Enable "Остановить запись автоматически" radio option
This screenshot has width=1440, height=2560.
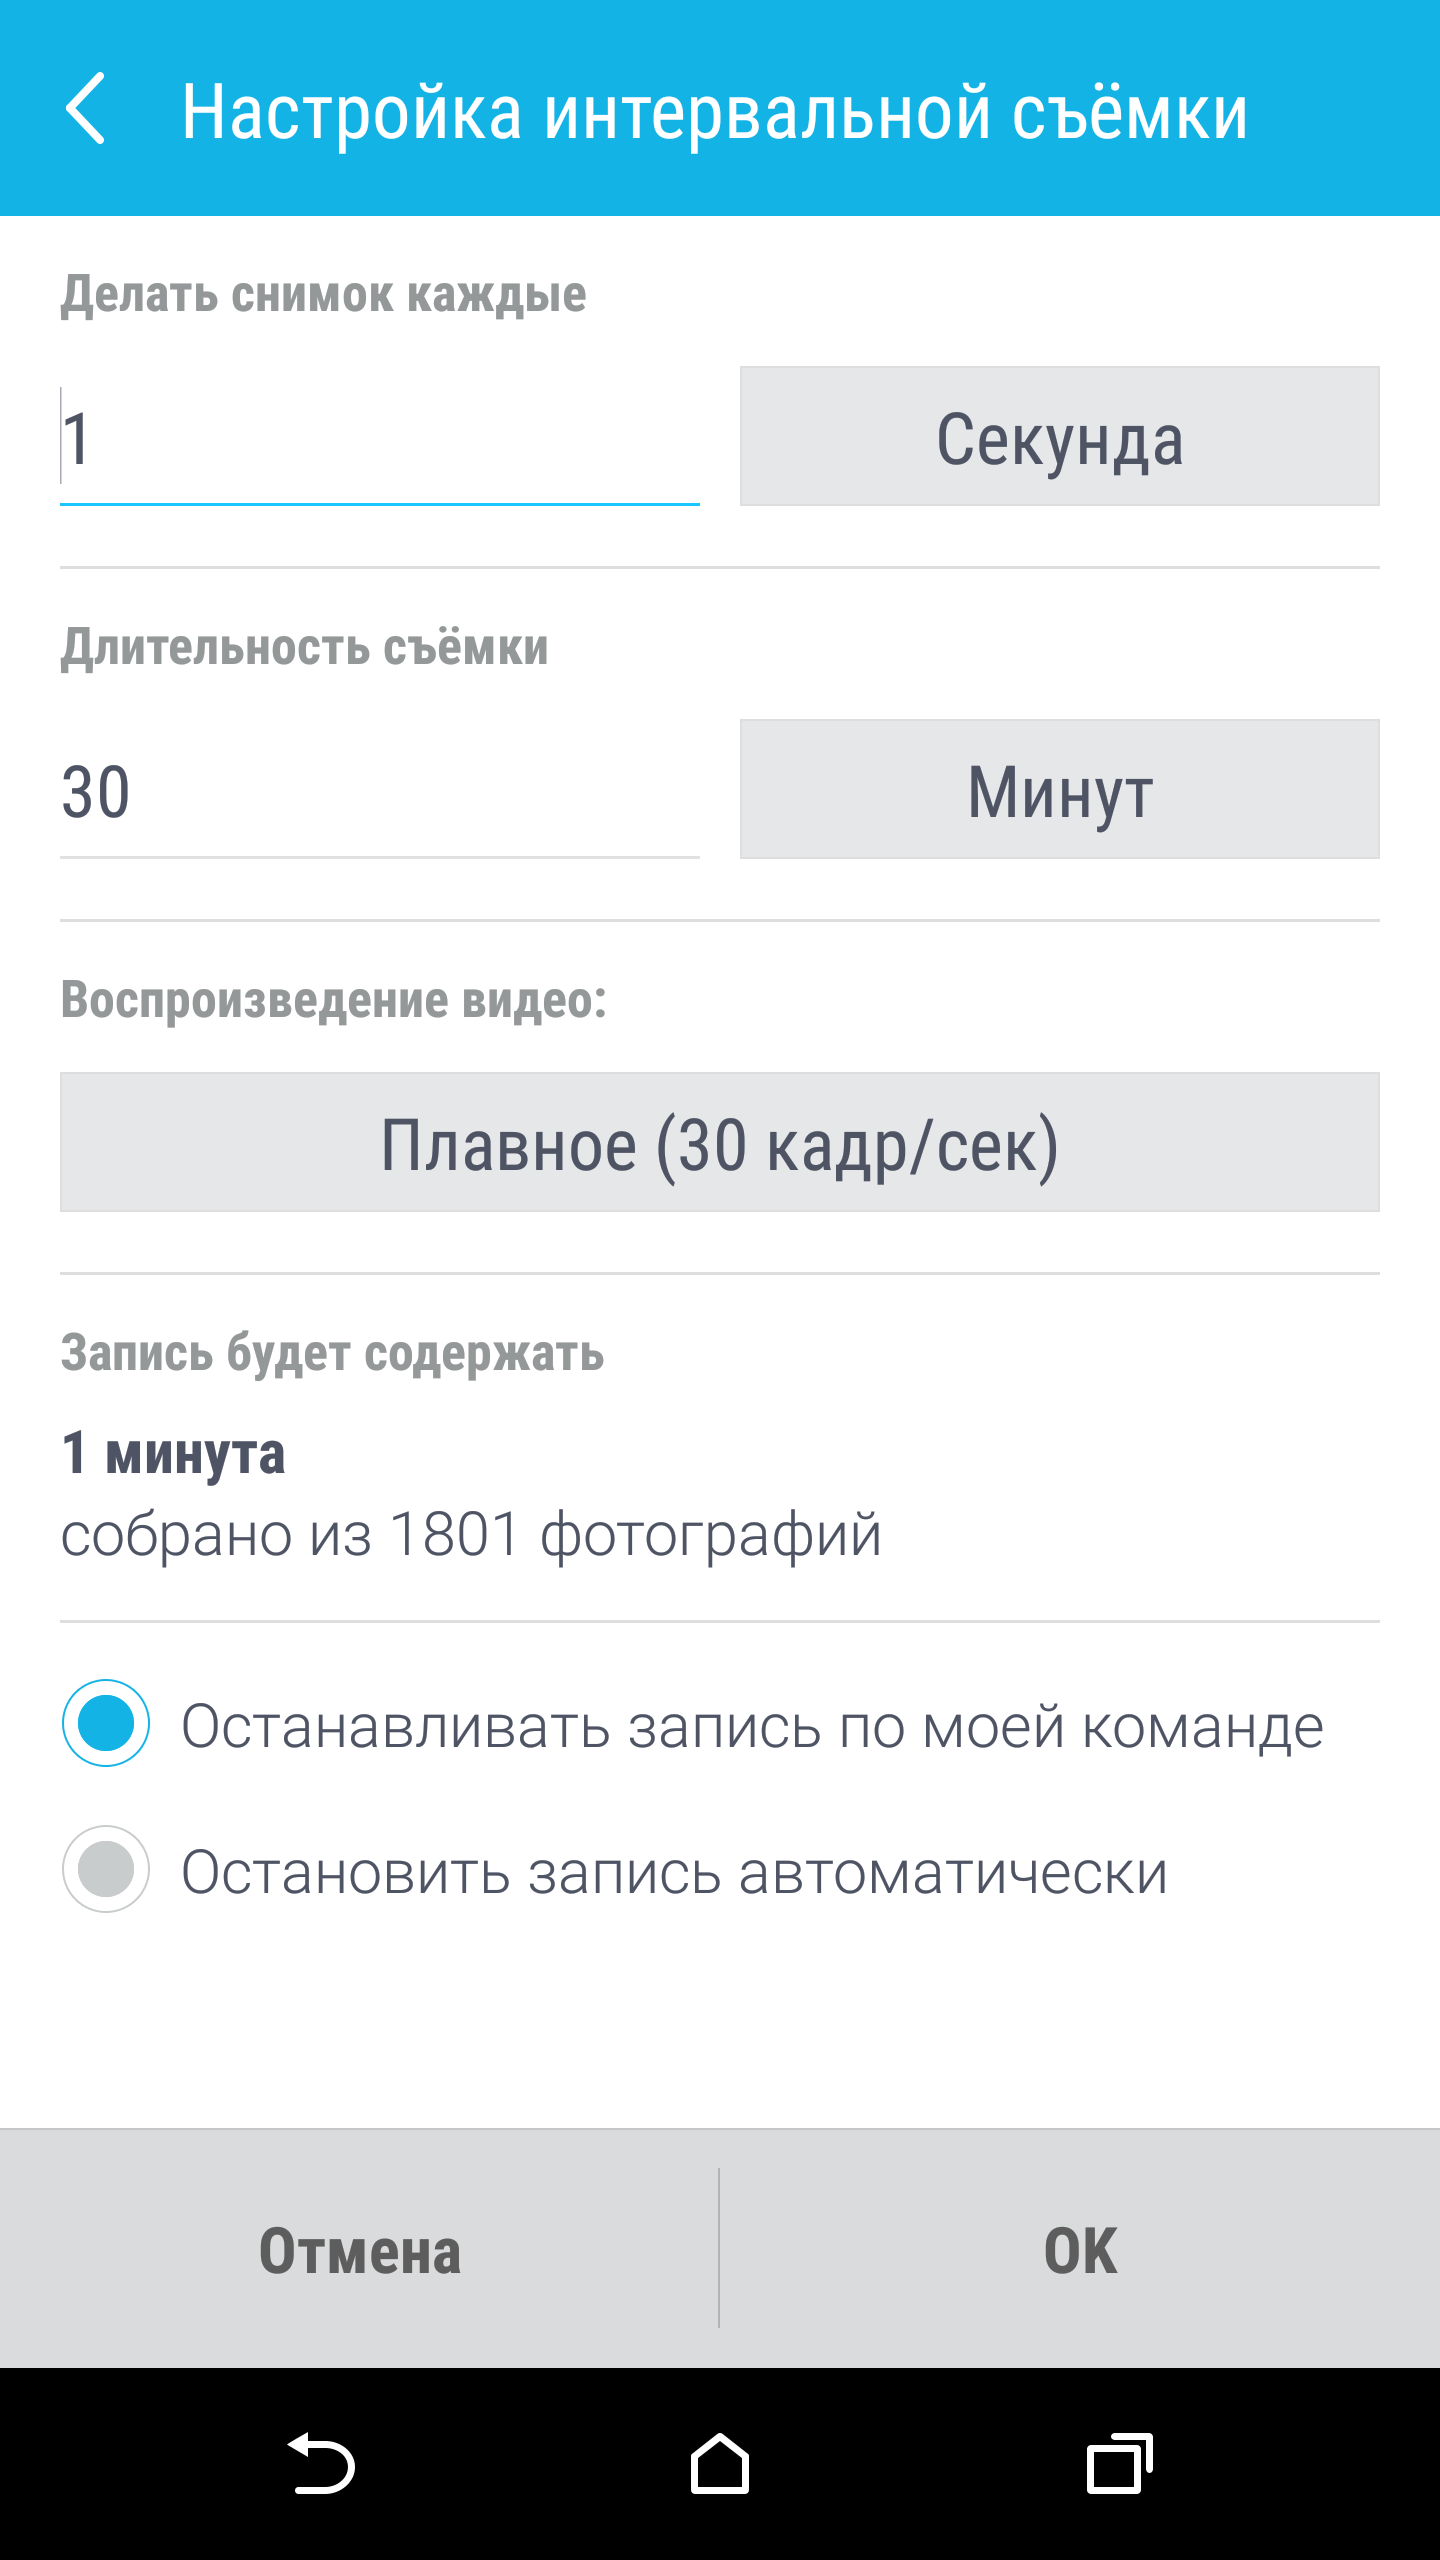coord(106,1869)
